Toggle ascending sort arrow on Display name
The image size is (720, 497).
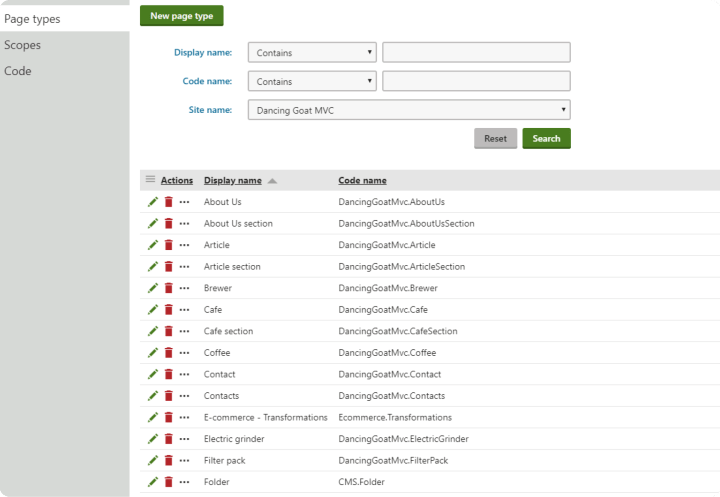[x=272, y=181]
